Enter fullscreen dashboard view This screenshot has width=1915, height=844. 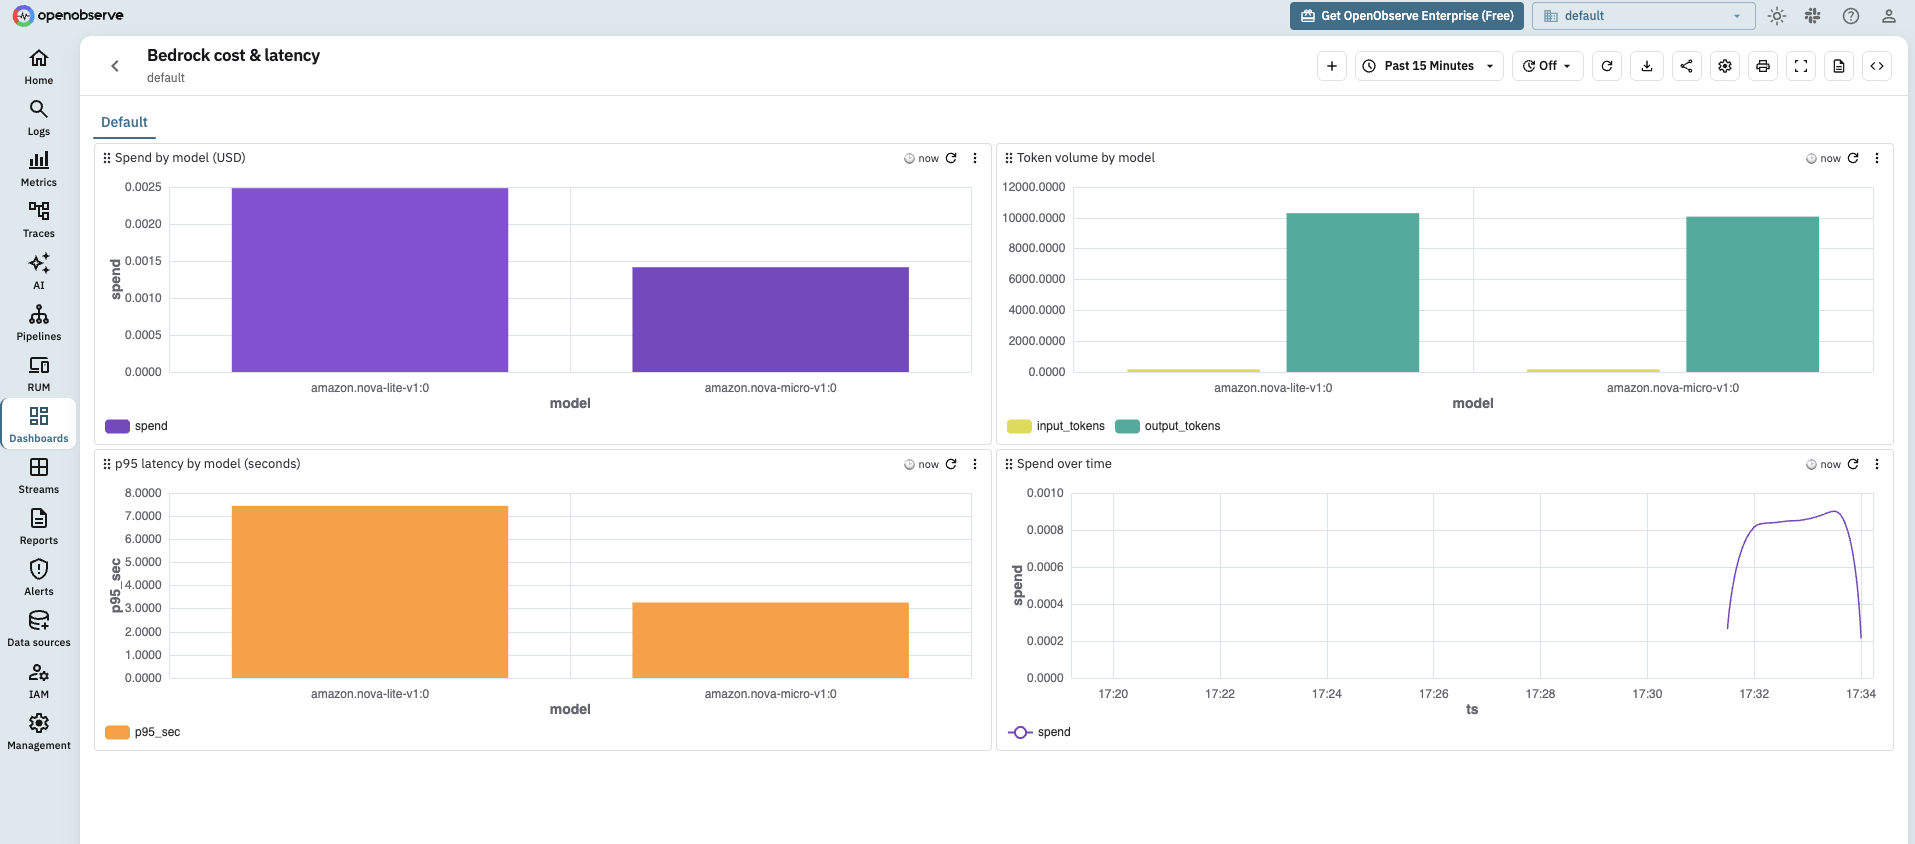[x=1801, y=66]
